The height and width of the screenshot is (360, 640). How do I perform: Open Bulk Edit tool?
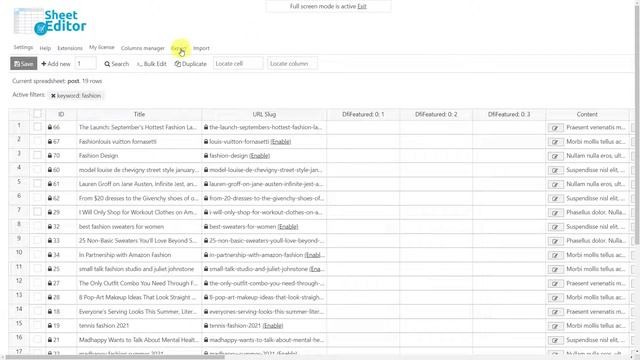(151, 64)
